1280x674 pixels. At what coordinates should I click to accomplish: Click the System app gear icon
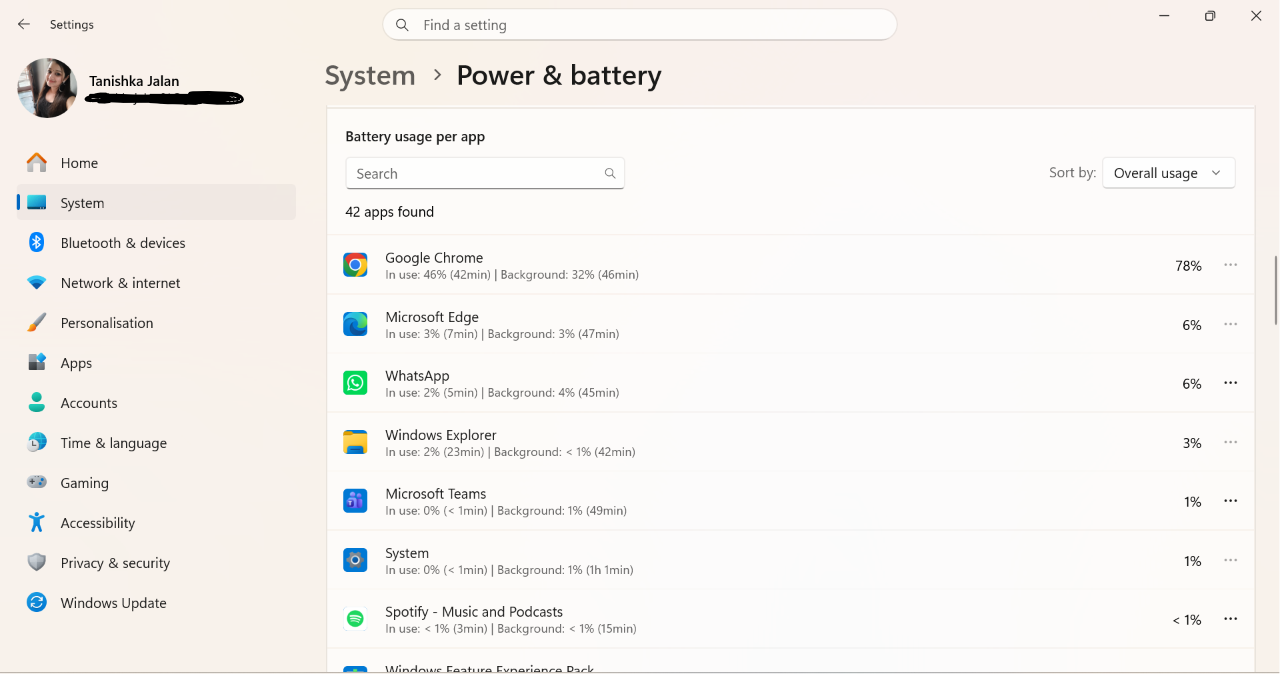point(355,560)
